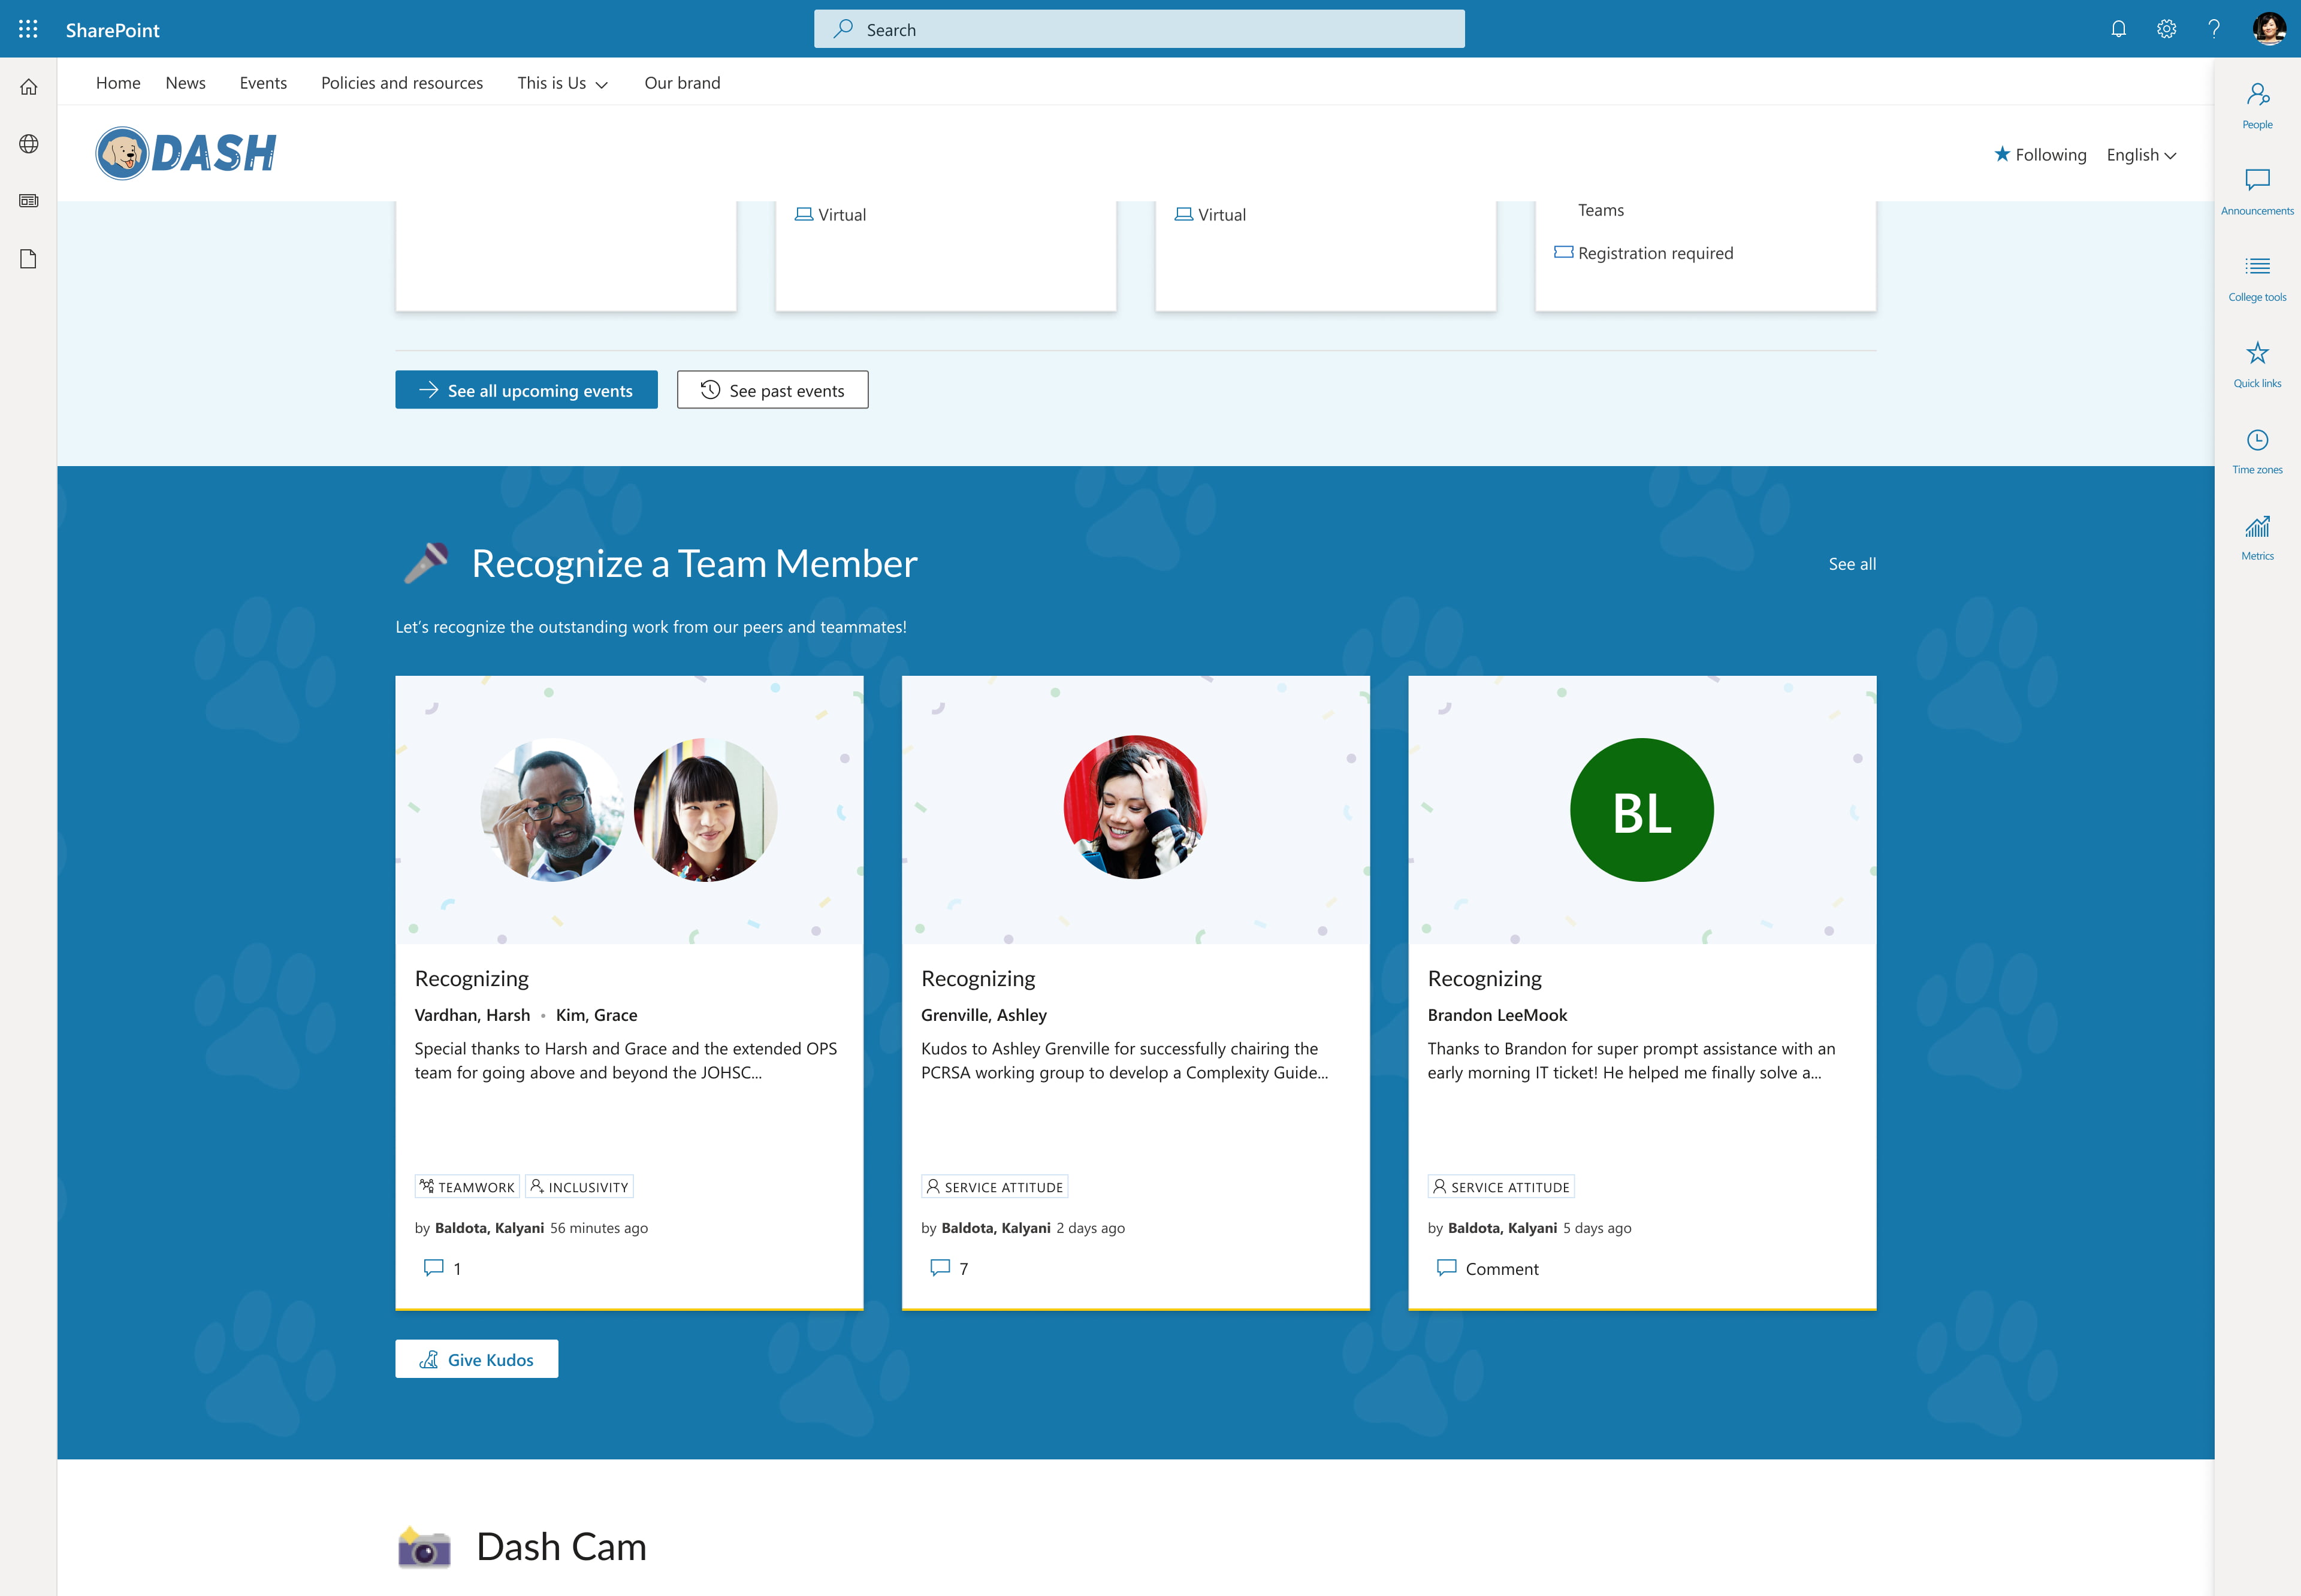
Task: Open the Events navigation item
Action: (x=262, y=83)
